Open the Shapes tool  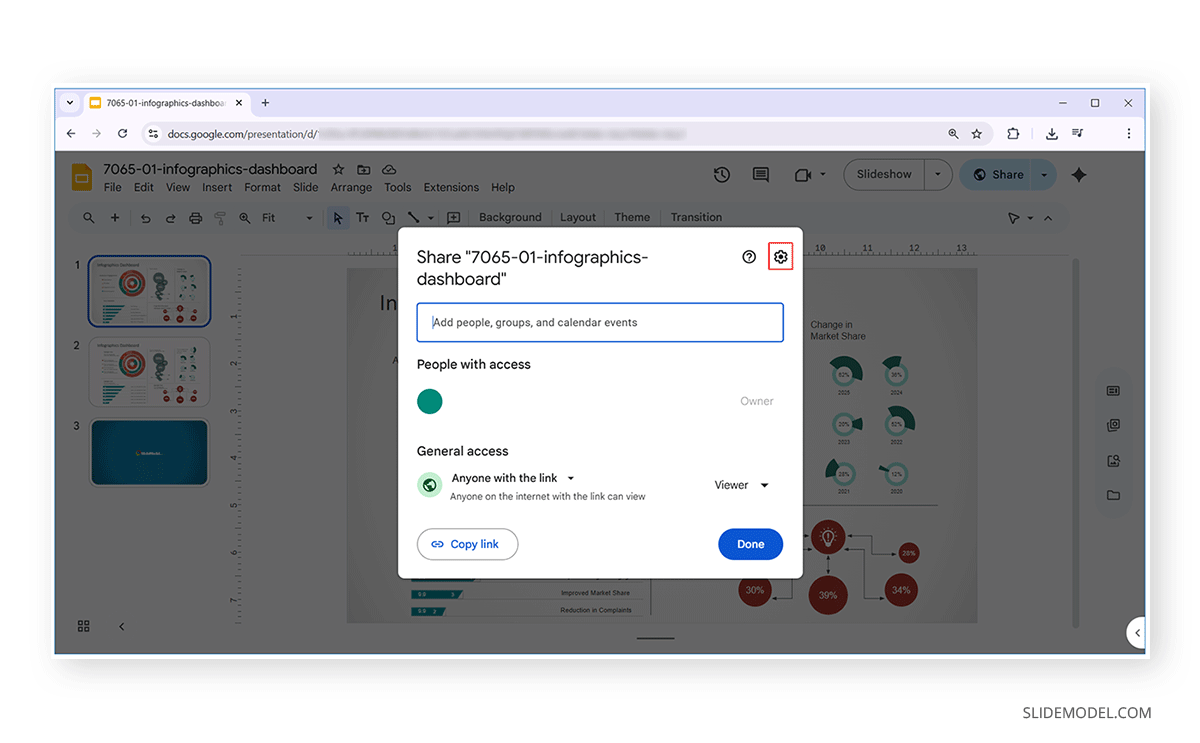coord(388,217)
